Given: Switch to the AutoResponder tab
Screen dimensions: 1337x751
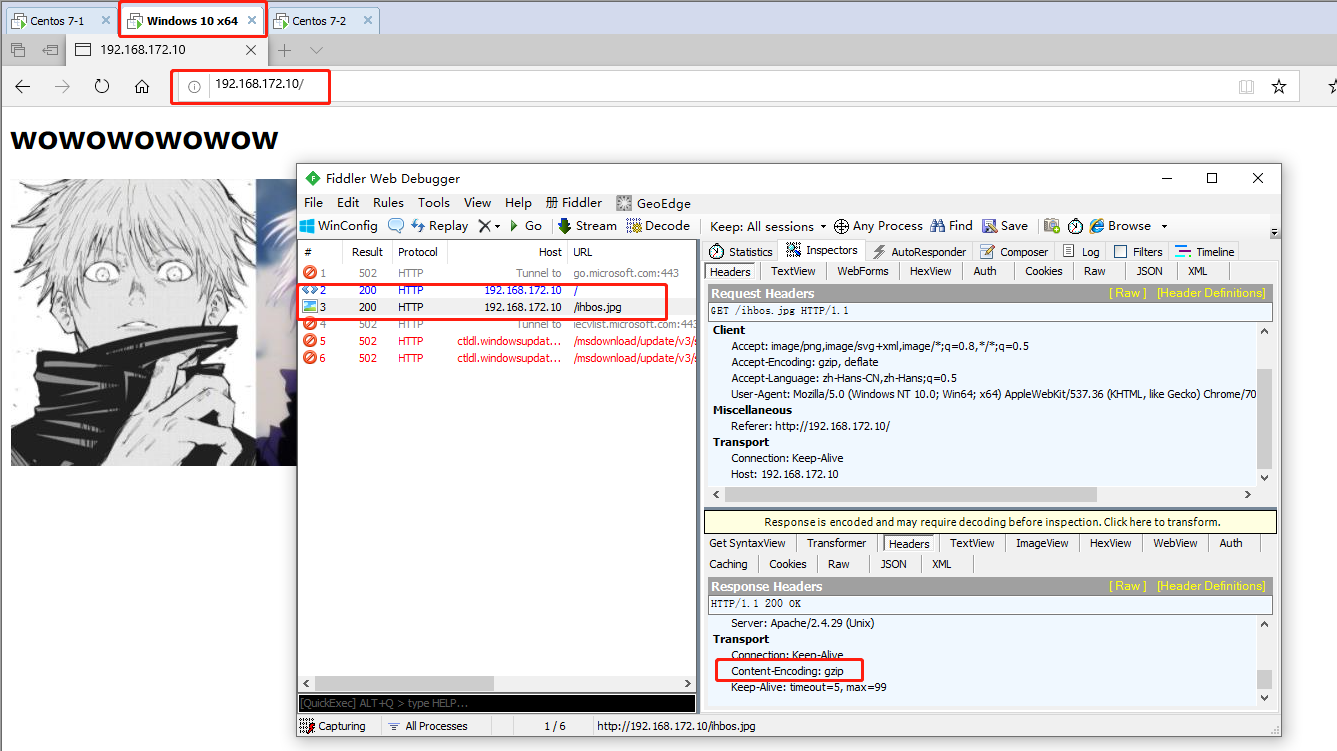Looking at the screenshot, I should click(919, 252).
